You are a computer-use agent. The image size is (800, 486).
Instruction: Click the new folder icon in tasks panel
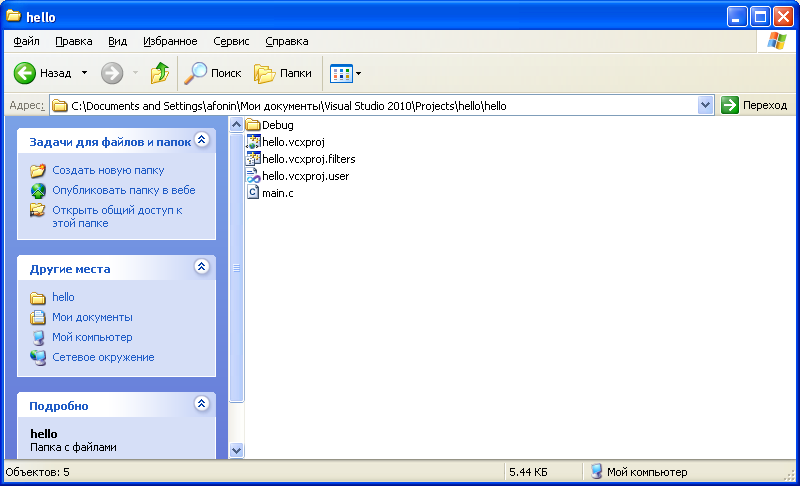pyautogui.click(x=38, y=170)
